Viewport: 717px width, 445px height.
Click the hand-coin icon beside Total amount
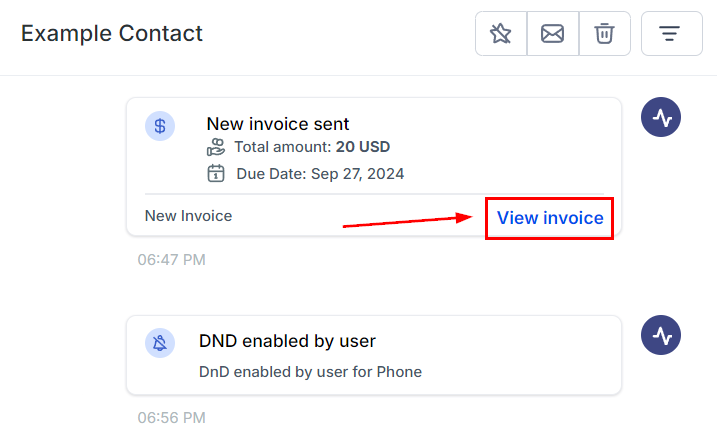pyautogui.click(x=216, y=148)
